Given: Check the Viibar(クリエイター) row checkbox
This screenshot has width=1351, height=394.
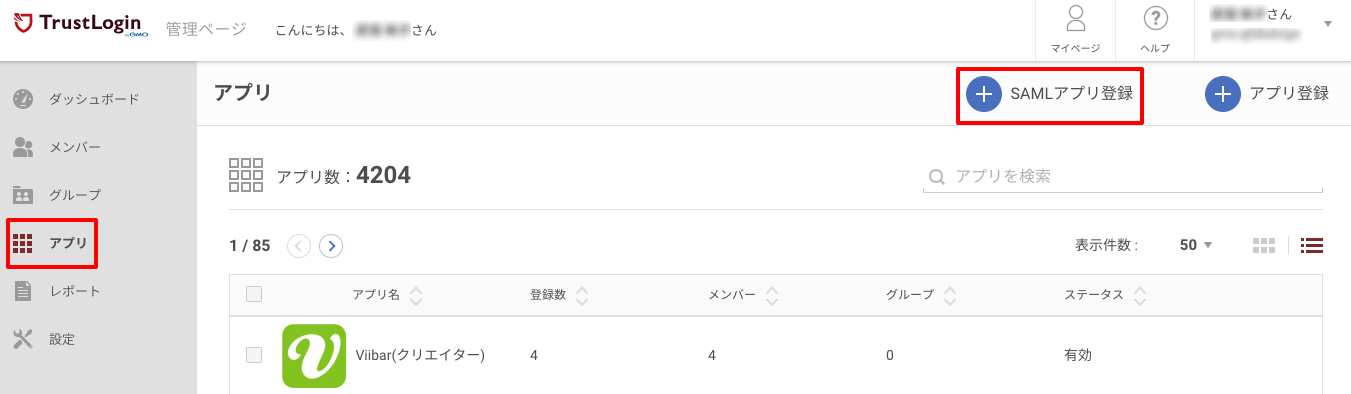Looking at the screenshot, I should tap(254, 355).
